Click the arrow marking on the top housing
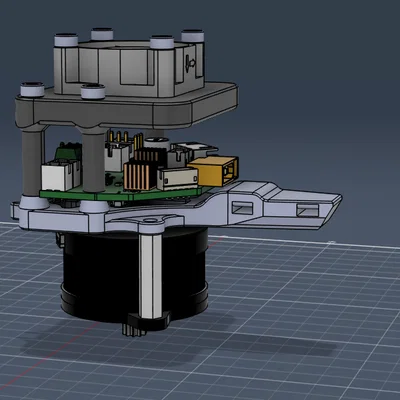This screenshot has height=400, width=400. (x=191, y=62)
